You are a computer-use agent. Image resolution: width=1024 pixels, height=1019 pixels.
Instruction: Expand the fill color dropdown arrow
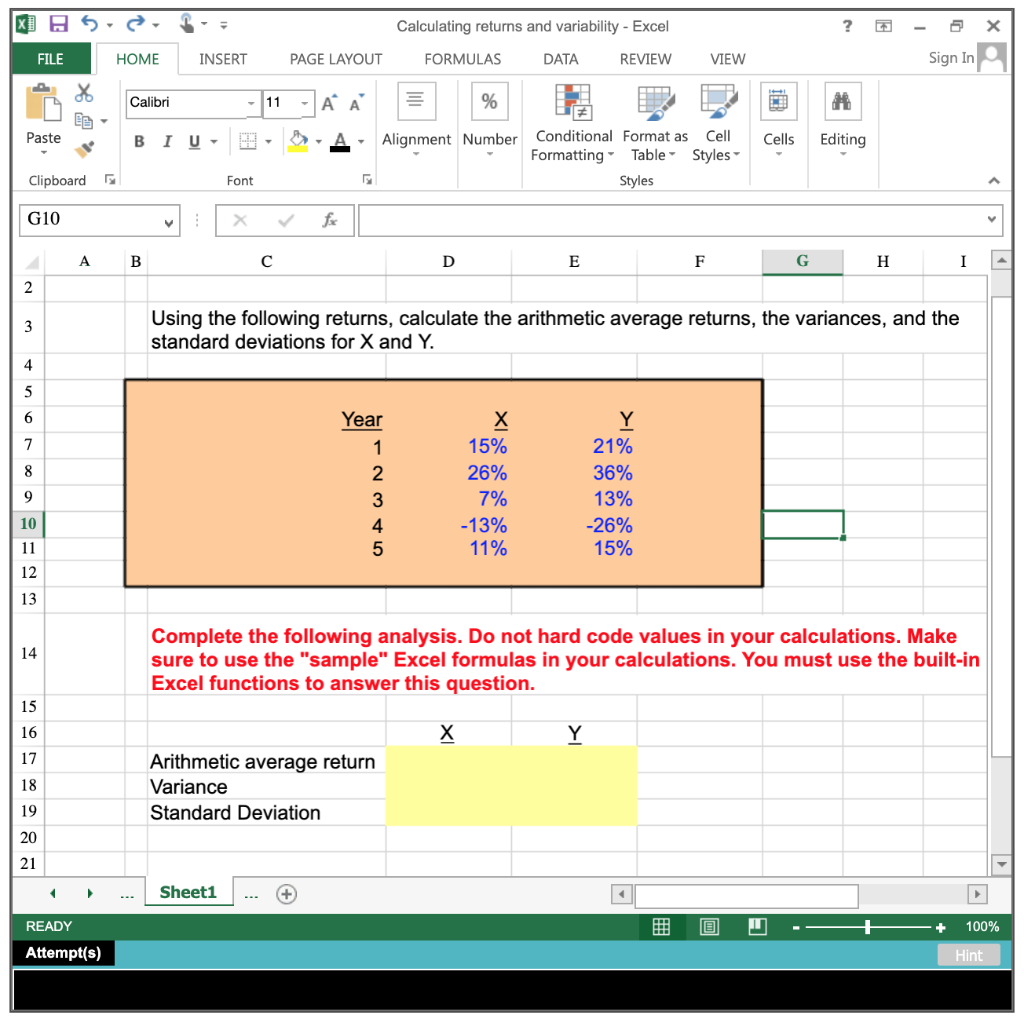coord(320,142)
